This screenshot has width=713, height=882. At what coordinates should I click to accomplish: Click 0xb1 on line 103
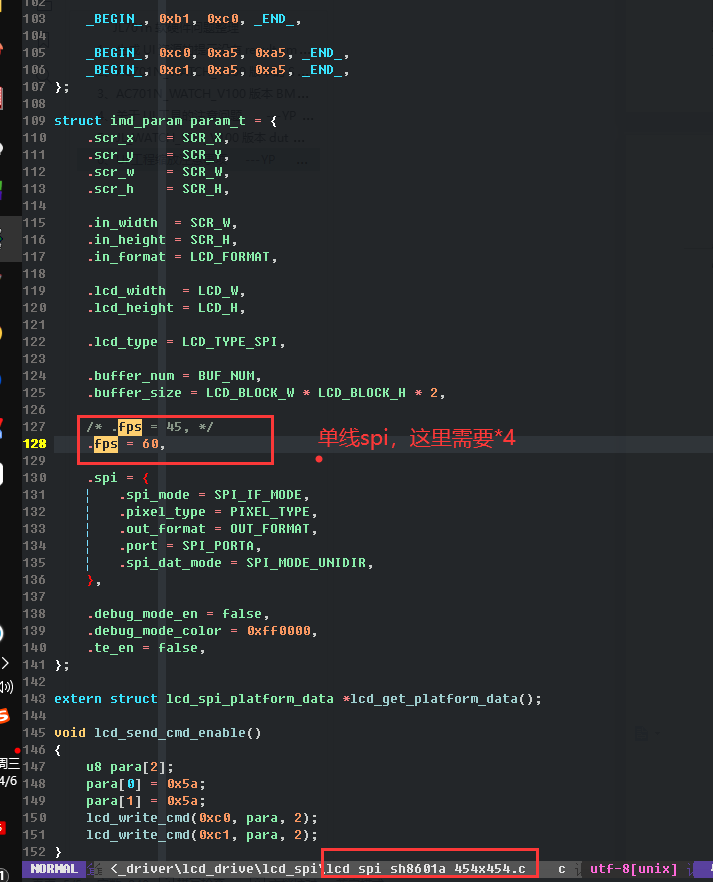tap(174, 19)
